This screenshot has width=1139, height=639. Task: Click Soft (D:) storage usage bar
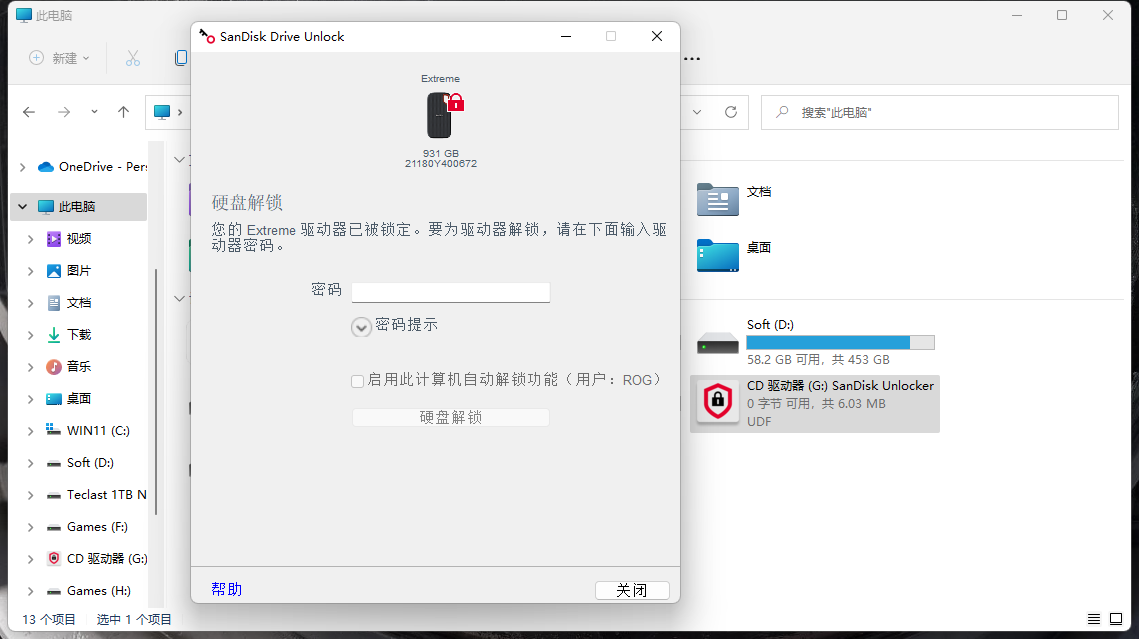[x=840, y=343]
